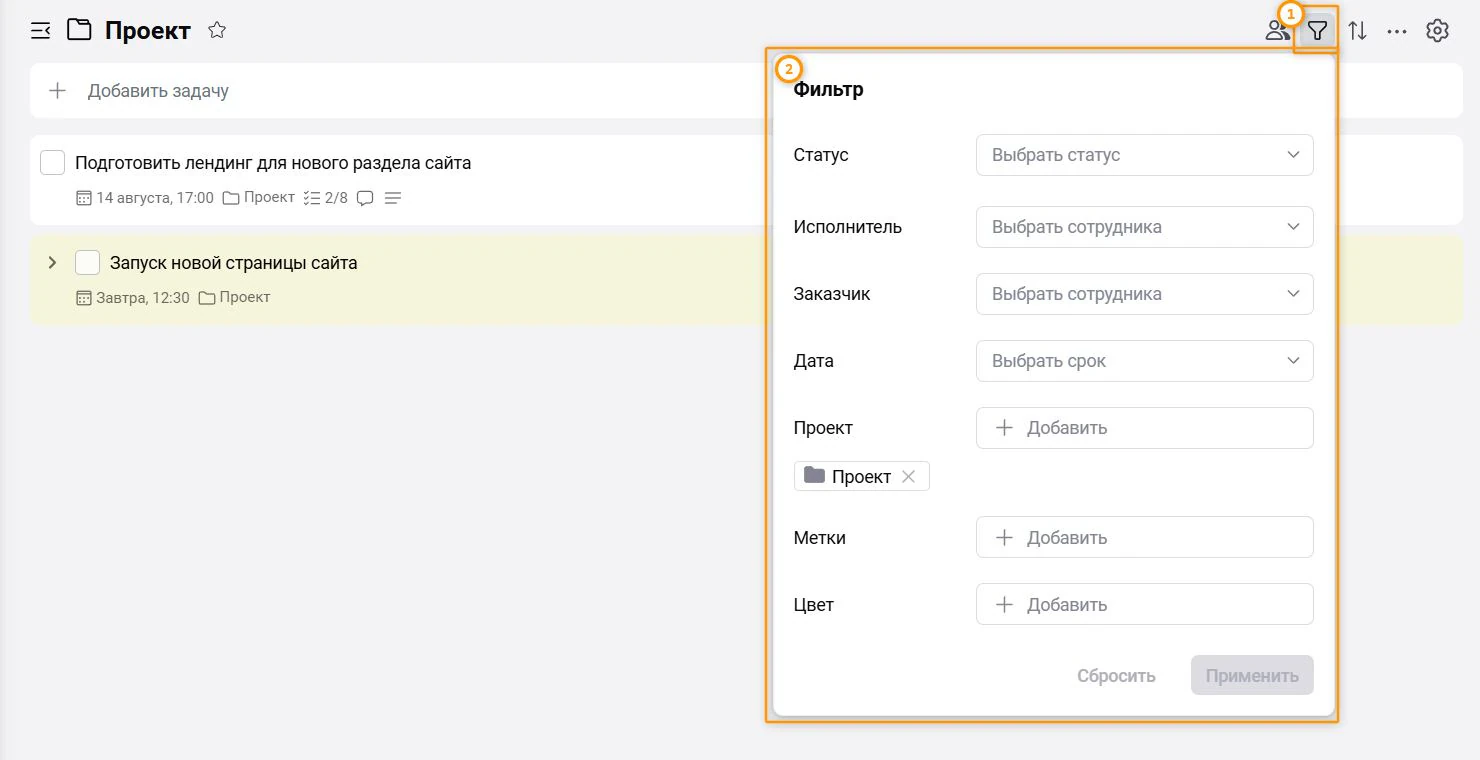Image resolution: width=1480 pixels, height=760 pixels.
Task: Star the Проект project as favorite
Action: (217, 30)
